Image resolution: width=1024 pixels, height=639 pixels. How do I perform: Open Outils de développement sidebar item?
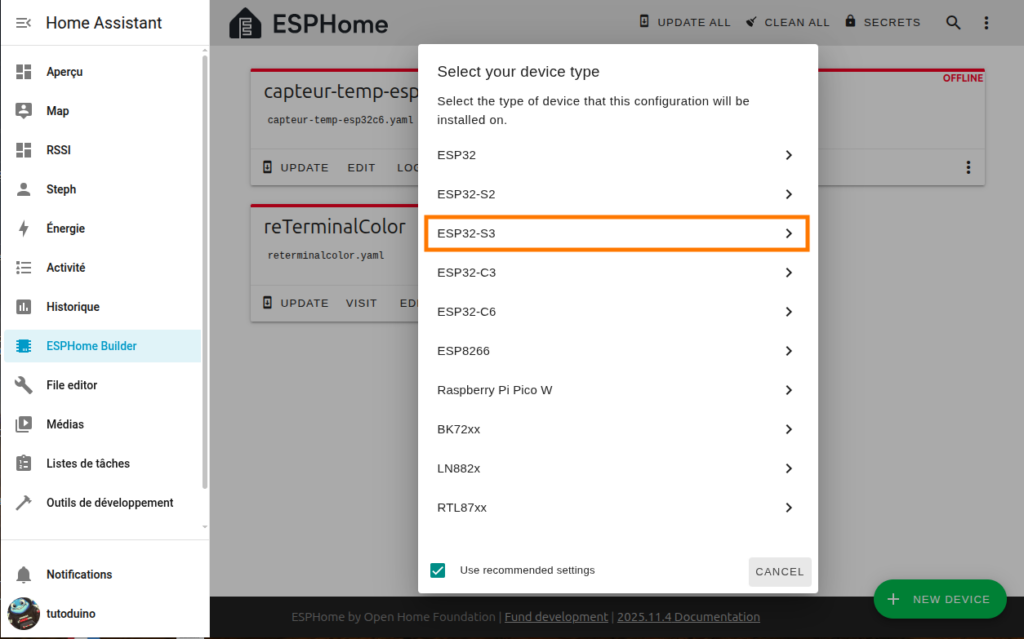pos(110,503)
